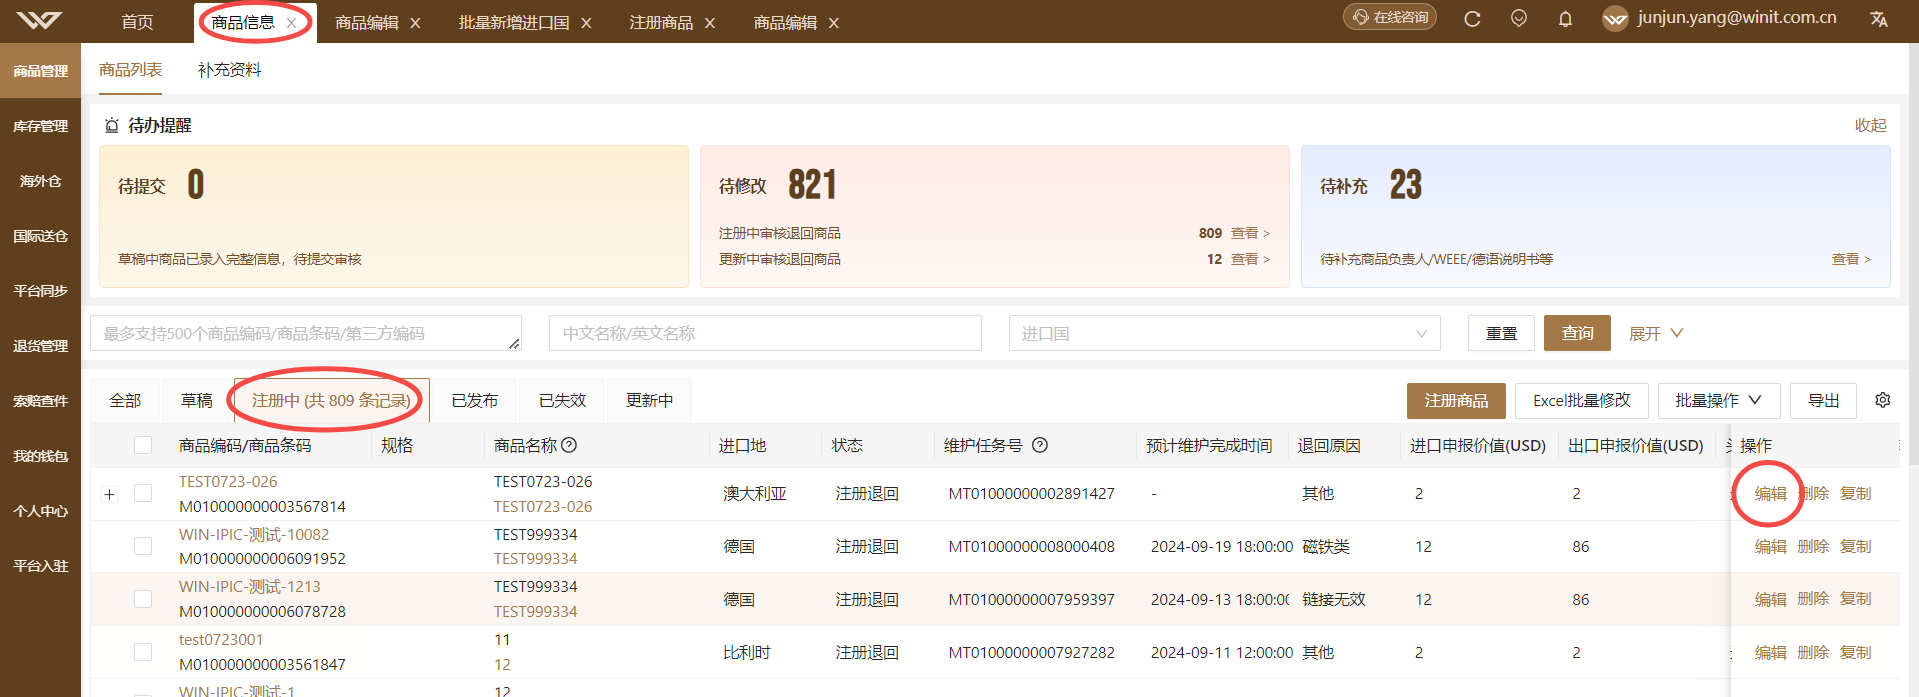Filter by 更新中 status tab

click(x=649, y=400)
